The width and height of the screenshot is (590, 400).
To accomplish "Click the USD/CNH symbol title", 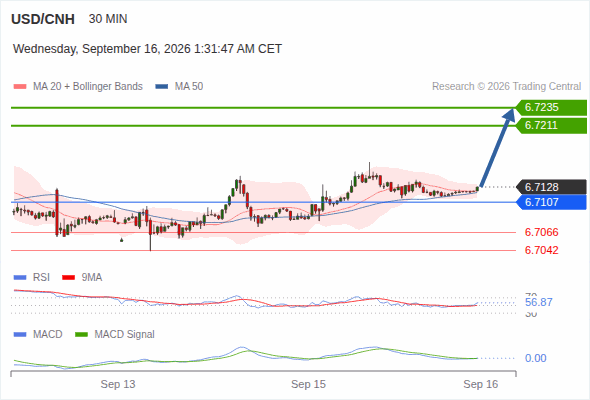I will click(43, 19).
